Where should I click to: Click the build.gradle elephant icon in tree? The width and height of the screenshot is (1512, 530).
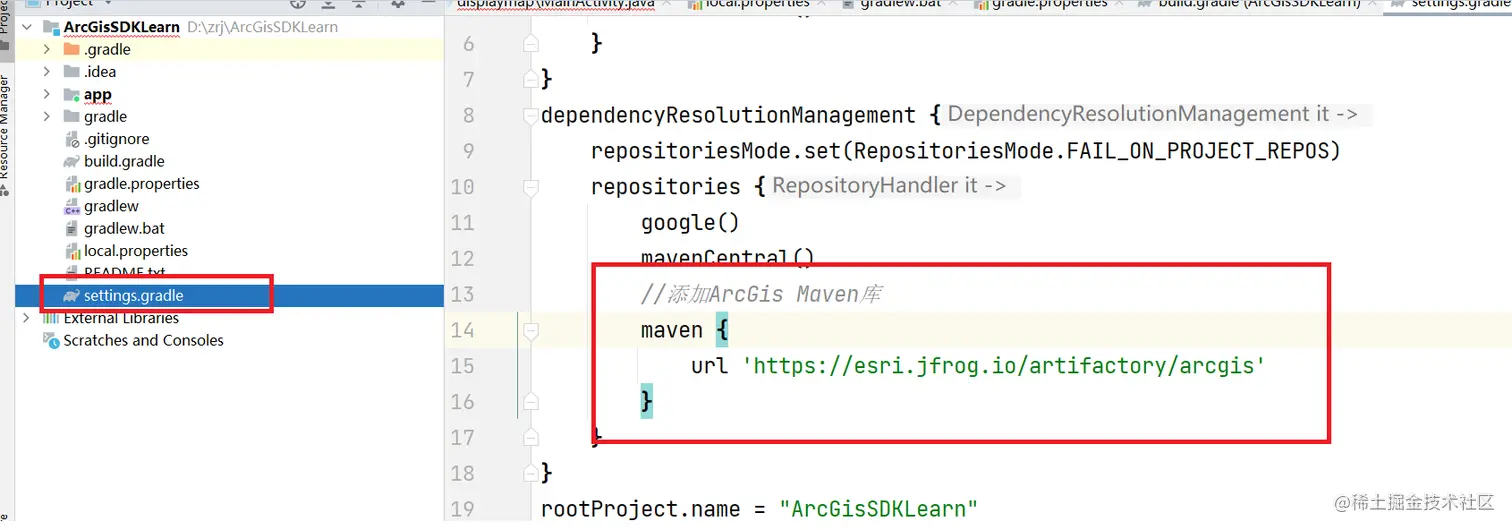[x=71, y=161]
